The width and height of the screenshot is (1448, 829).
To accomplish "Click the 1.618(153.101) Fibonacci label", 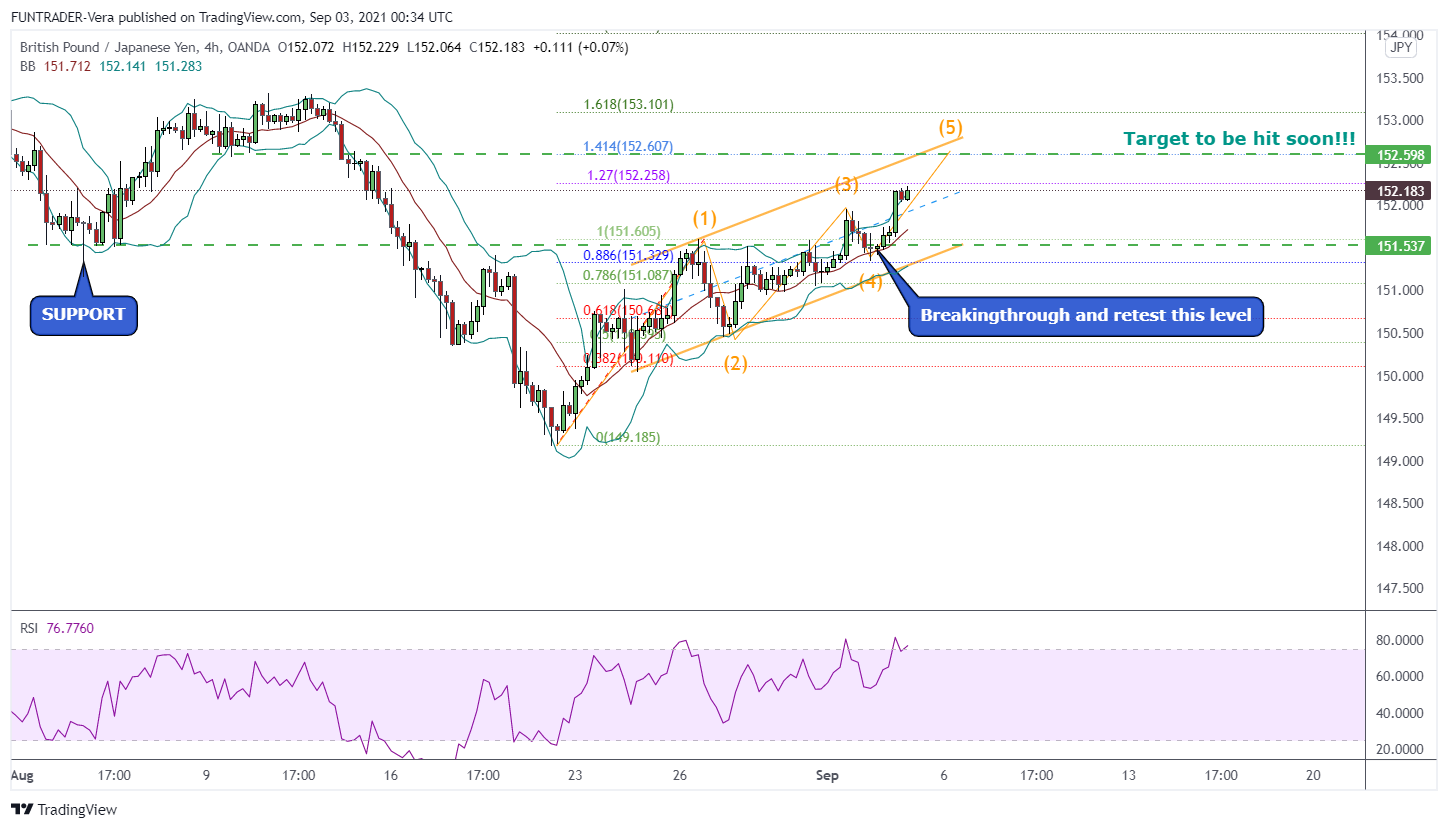I will (629, 104).
